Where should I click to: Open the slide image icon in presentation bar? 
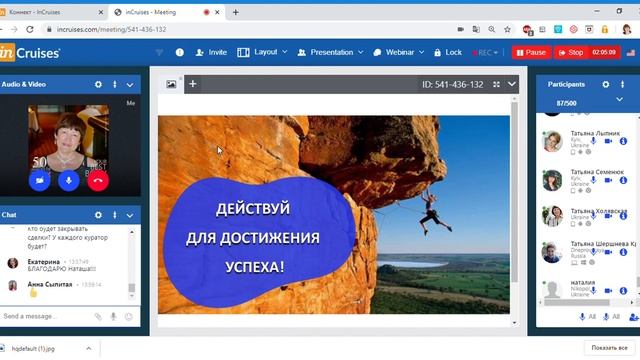click(171, 84)
